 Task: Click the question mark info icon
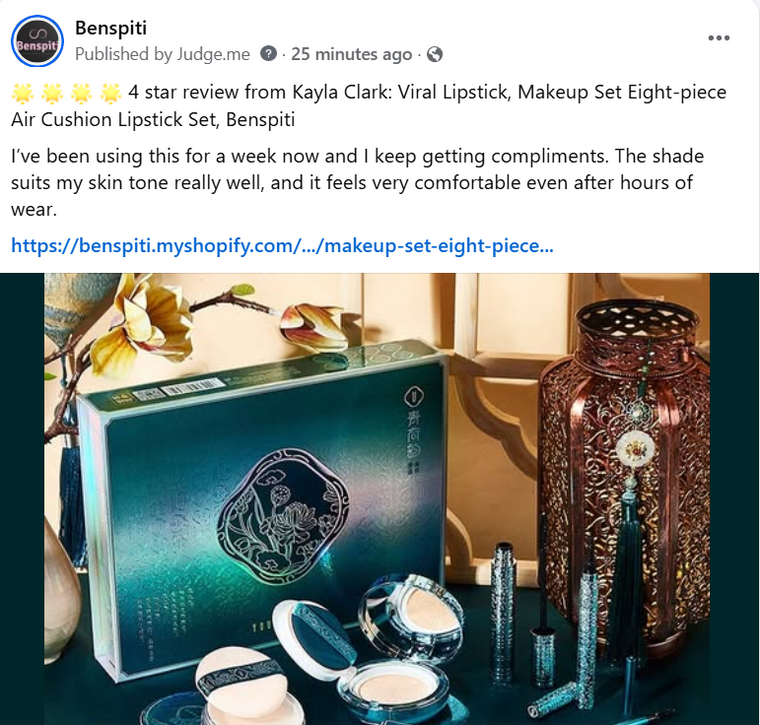(x=269, y=53)
